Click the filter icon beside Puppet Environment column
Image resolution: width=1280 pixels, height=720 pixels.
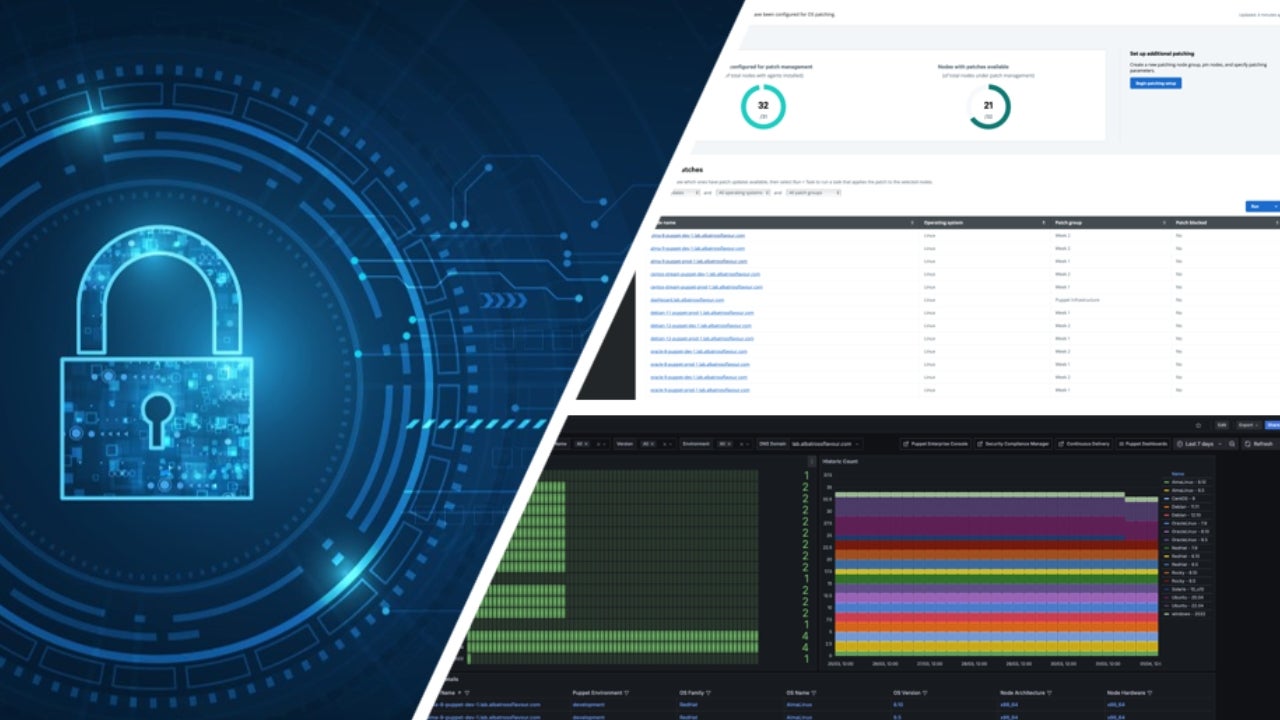click(627, 691)
